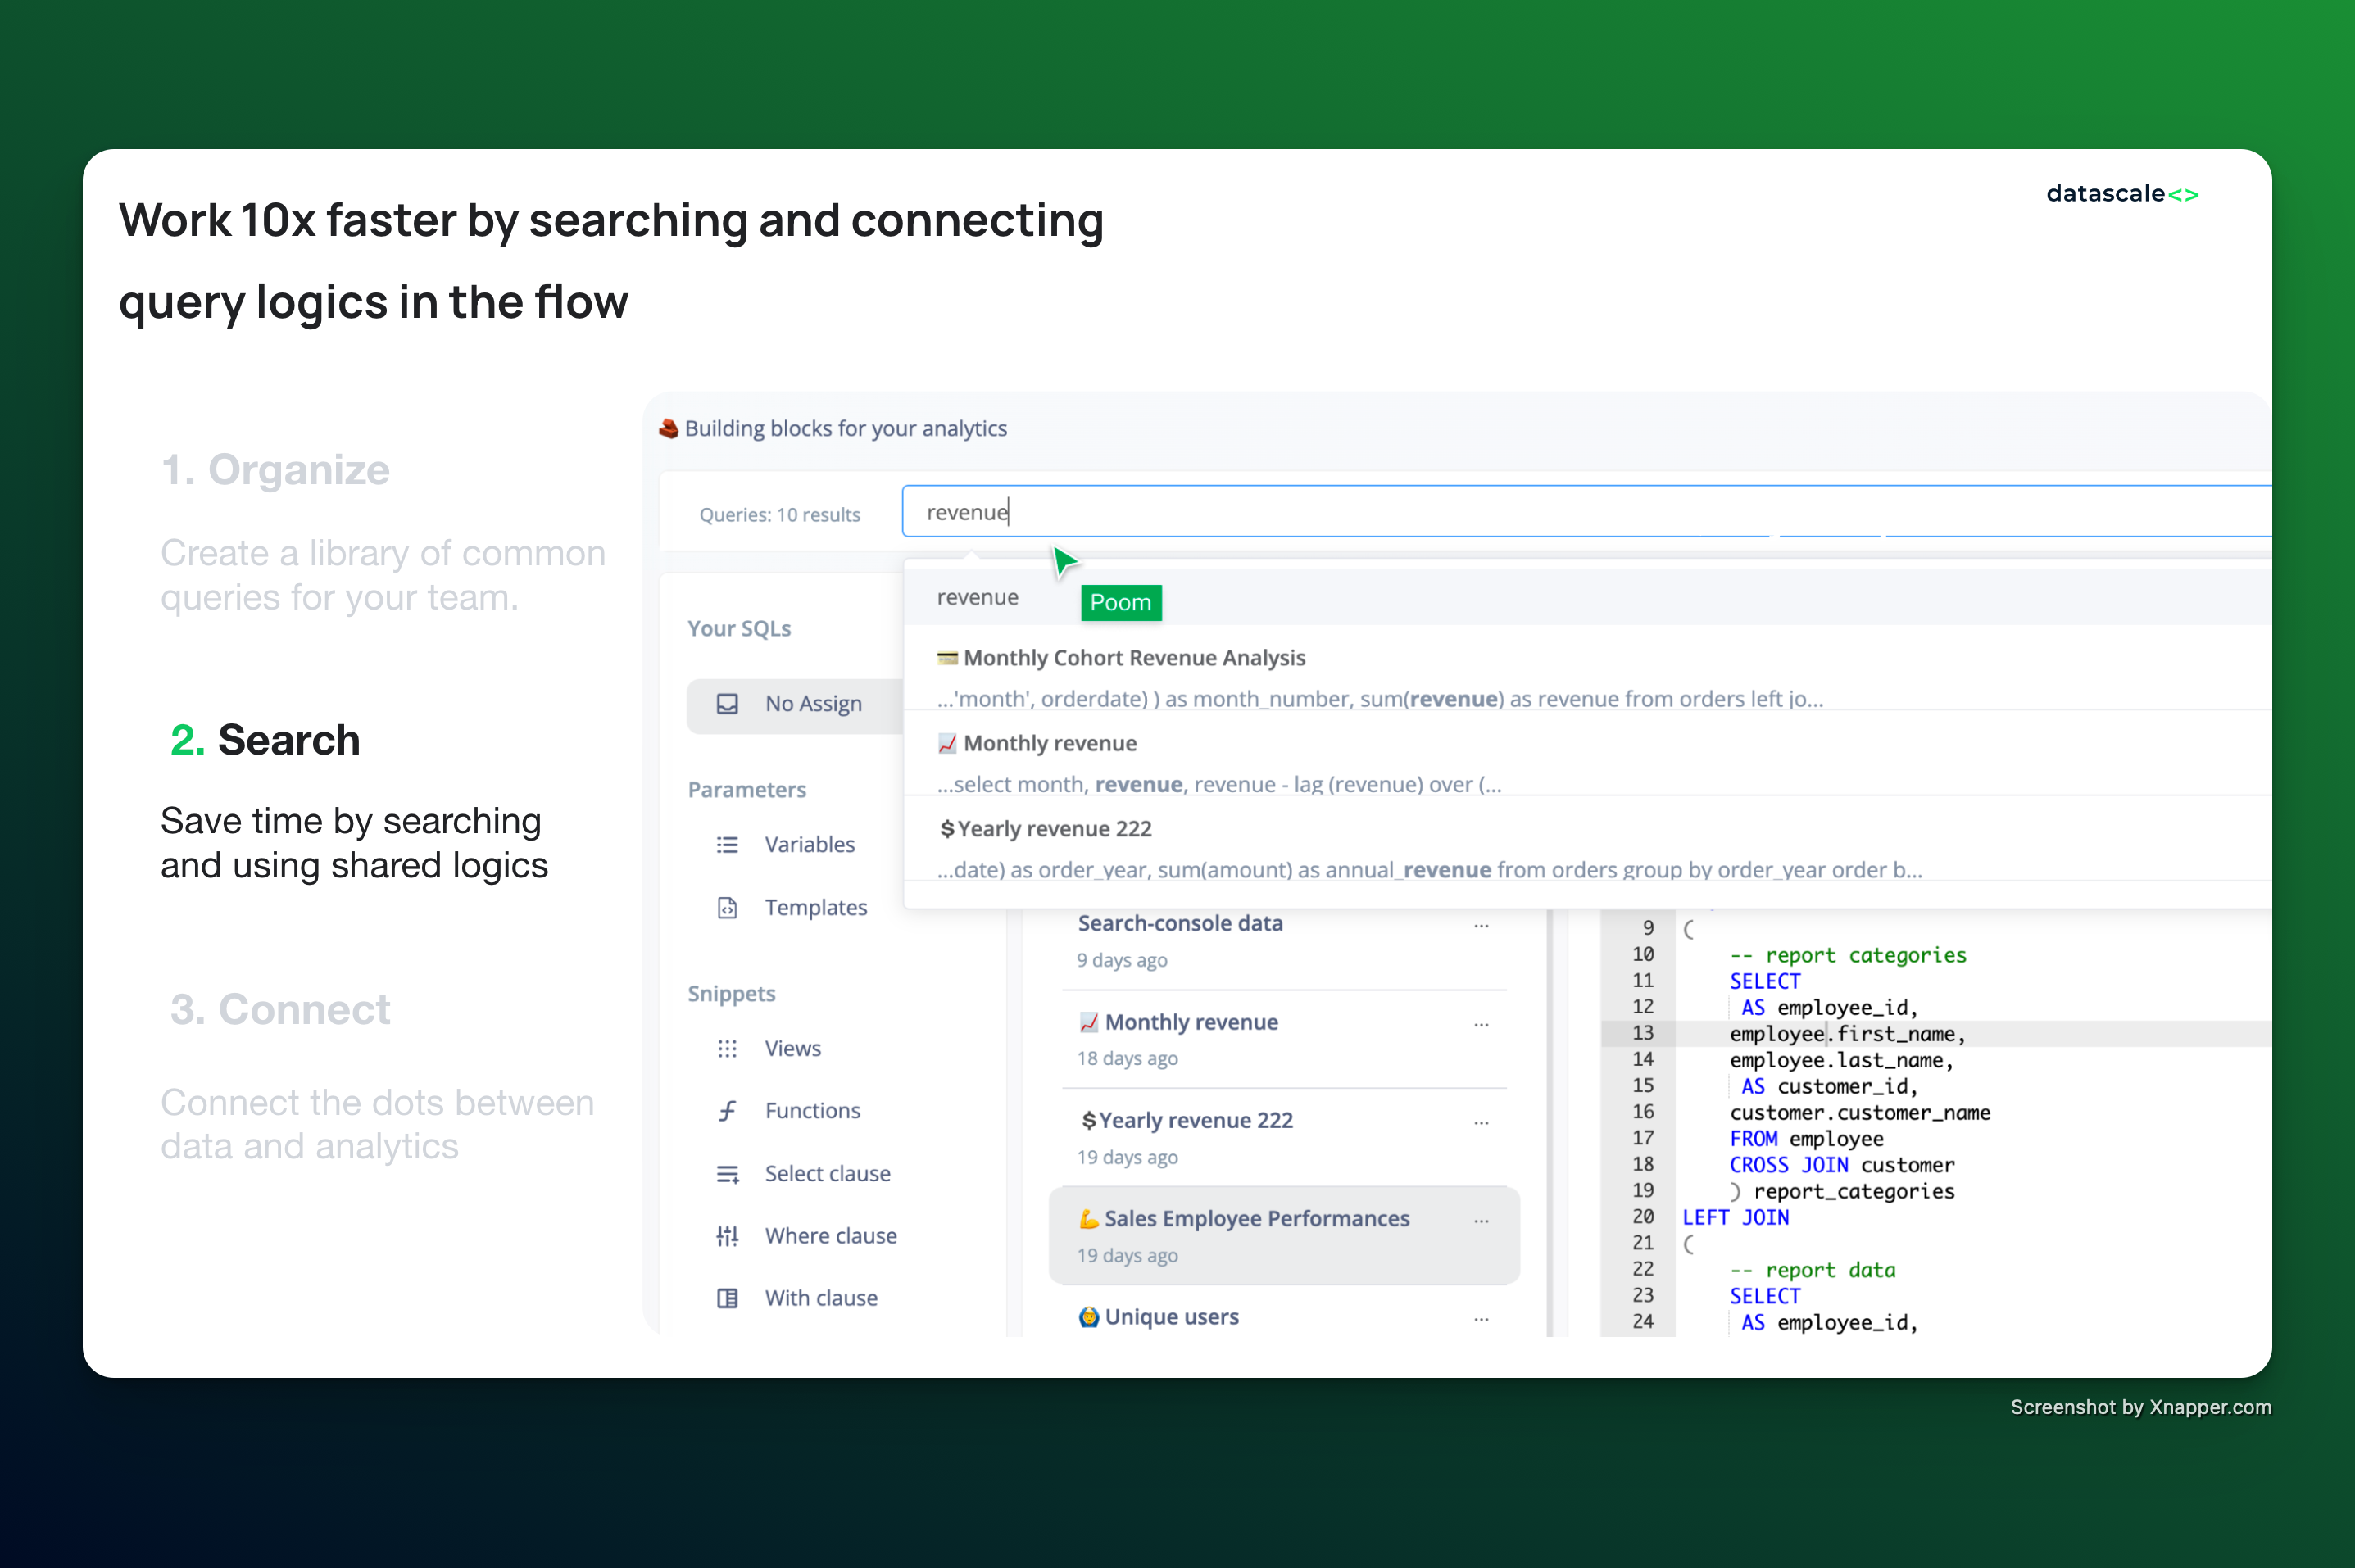Click the '1. Organize' step heading
Screen dimensions: 2355x1568
(x=275, y=470)
